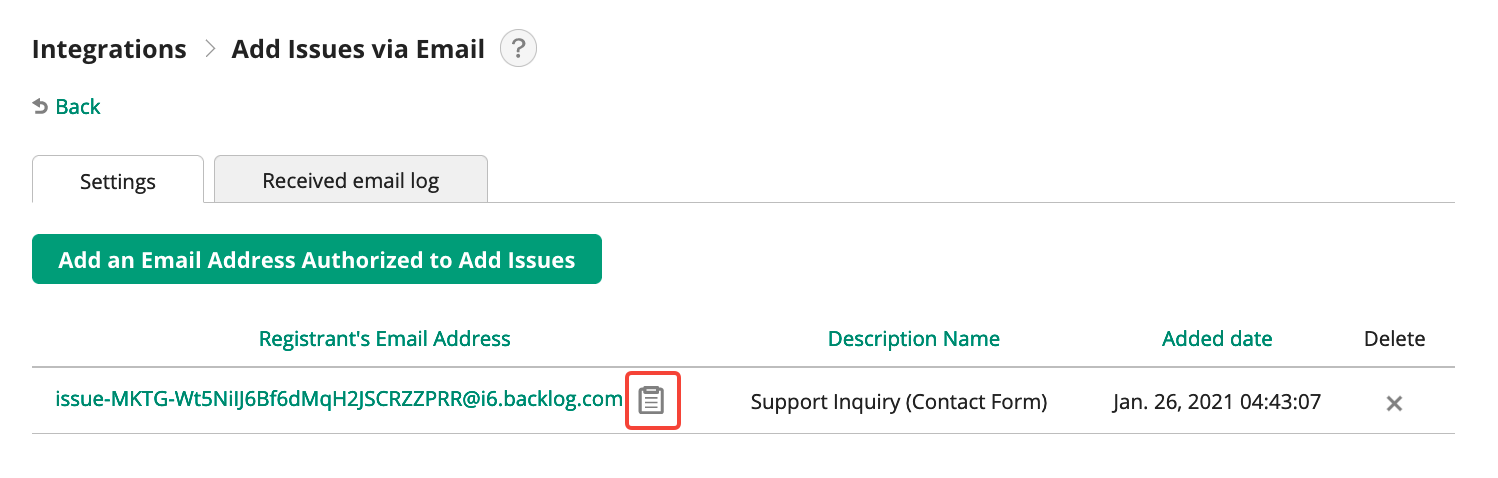Delete the Support Inquiry email entry
This screenshot has width=1498, height=478.
click(1394, 403)
